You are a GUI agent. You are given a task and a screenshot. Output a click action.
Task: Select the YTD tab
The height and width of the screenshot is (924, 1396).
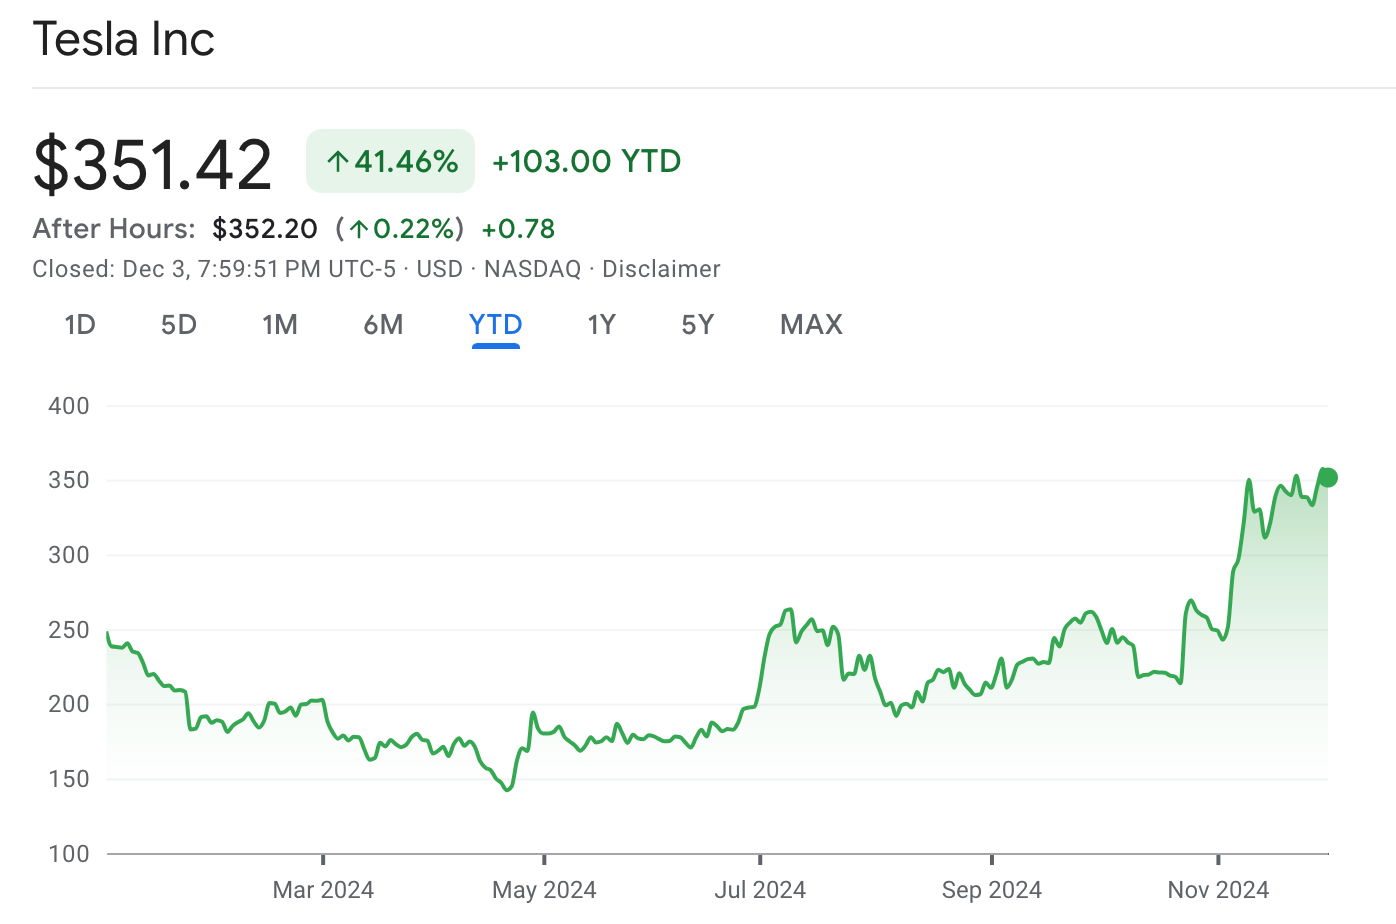tap(496, 325)
